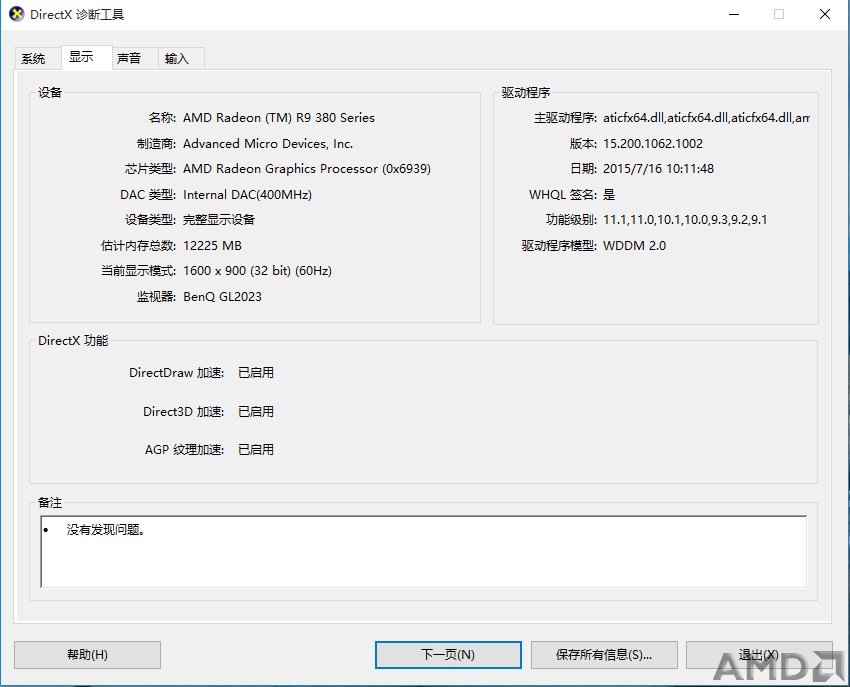Click display mode 1600 x 900 (32 bit) (60Hz)
850x687 pixels.
point(257,271)
